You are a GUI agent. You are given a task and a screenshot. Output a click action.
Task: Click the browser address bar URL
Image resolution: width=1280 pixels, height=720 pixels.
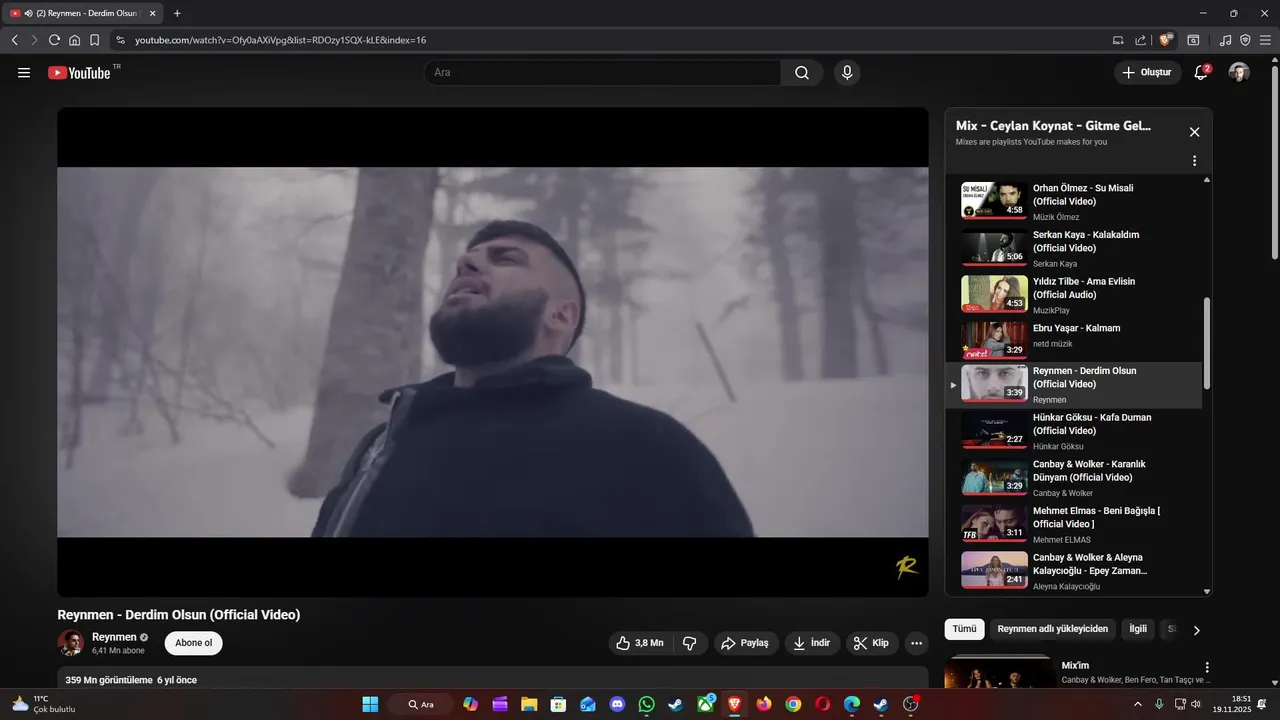[280, 40]
